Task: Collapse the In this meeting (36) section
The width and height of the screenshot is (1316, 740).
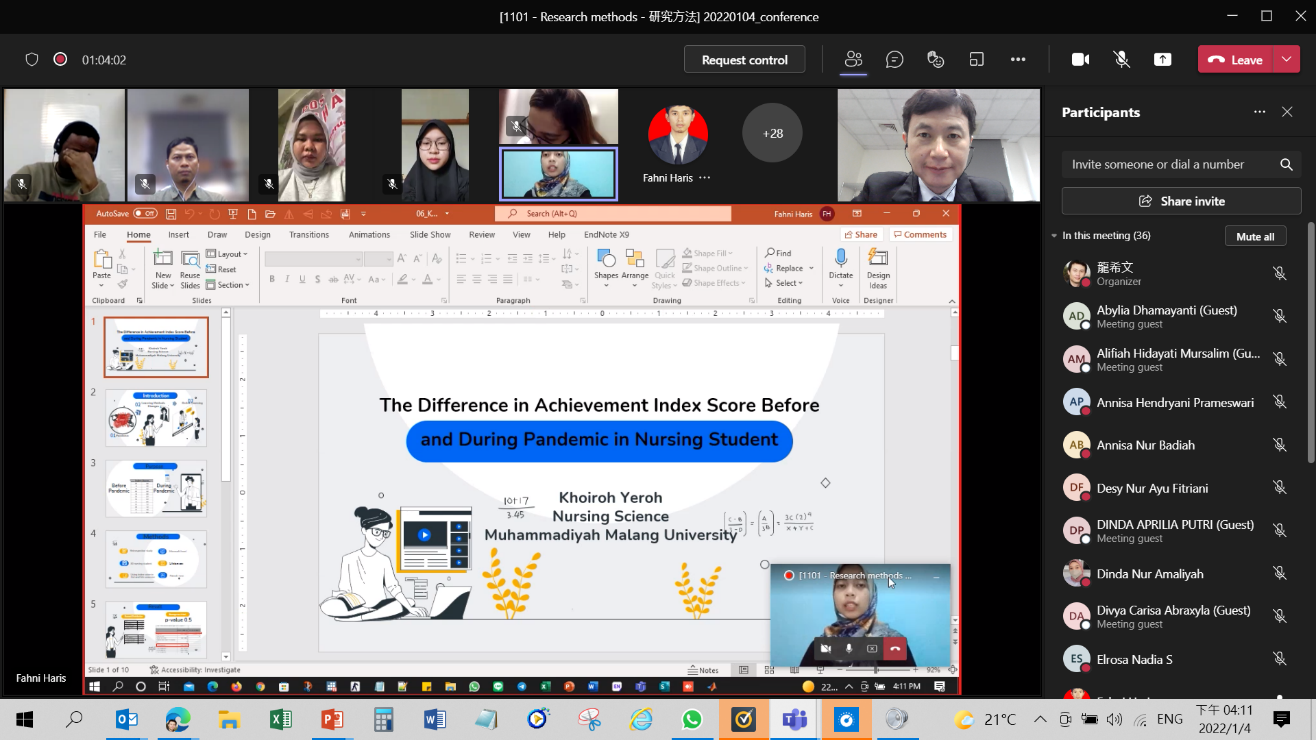Action: tap(1054, 236)
